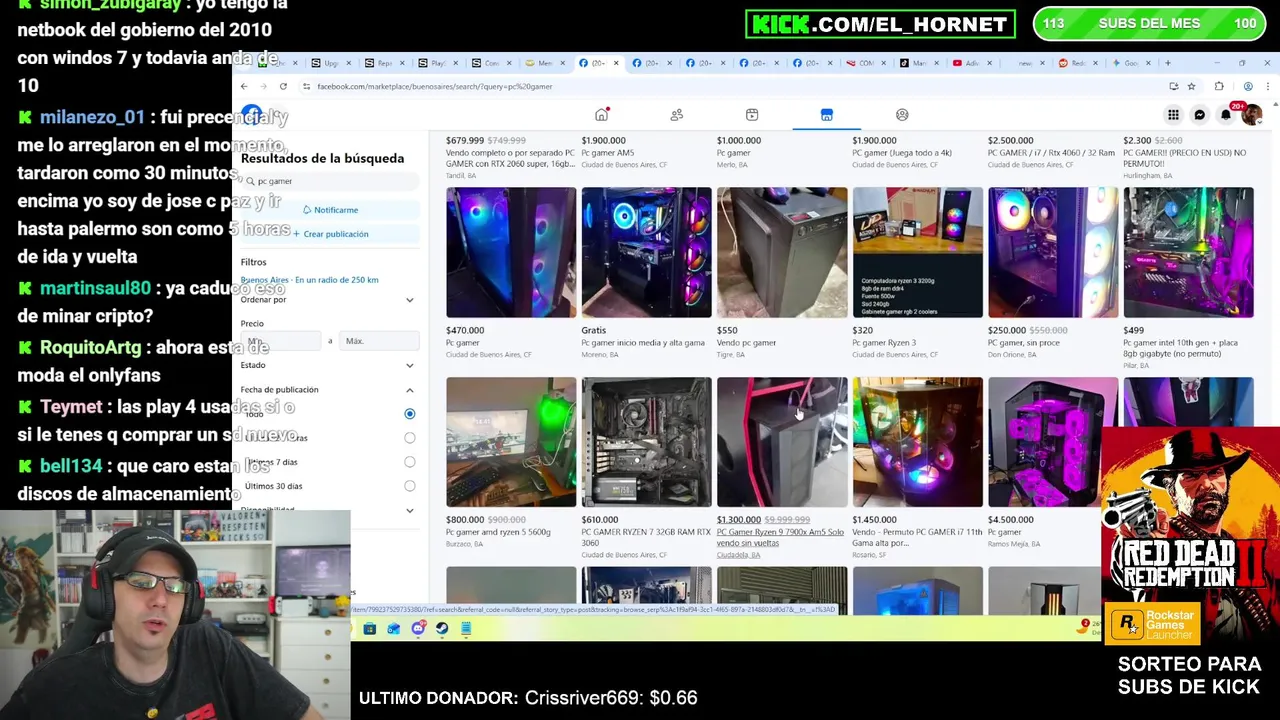Image resolution: width=1280 pixels, height=720 pixels.
Task: Click the 'PC GAMER / i7 / Rtx 4060 / 32 Ram' title
Action: click(x=1051, y=153)
